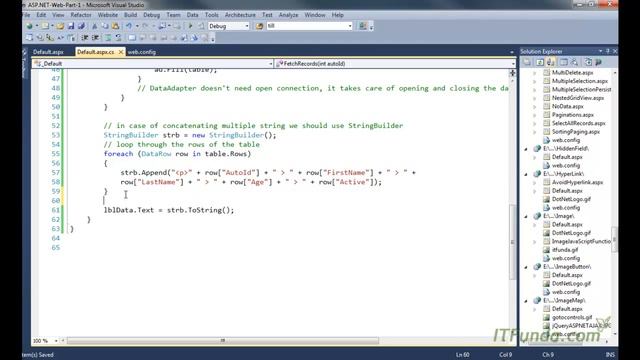The image size is (640, 360).
Task: Click the editor horizontal scrollbar thumb
Action: point(223,340)
